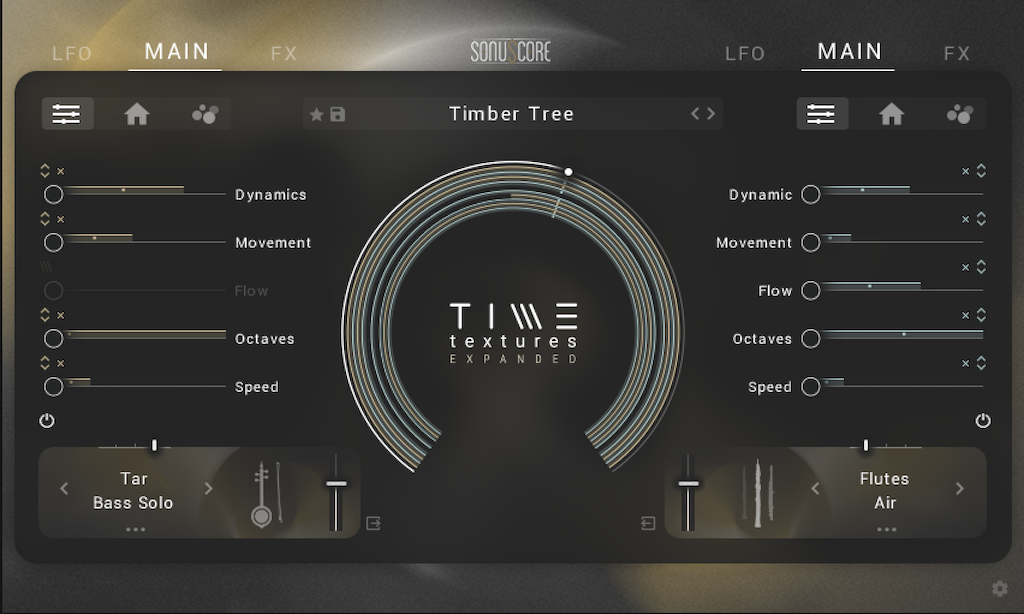Click the left layer export arrow icon

pyautogui.click(x=374, y=523)
